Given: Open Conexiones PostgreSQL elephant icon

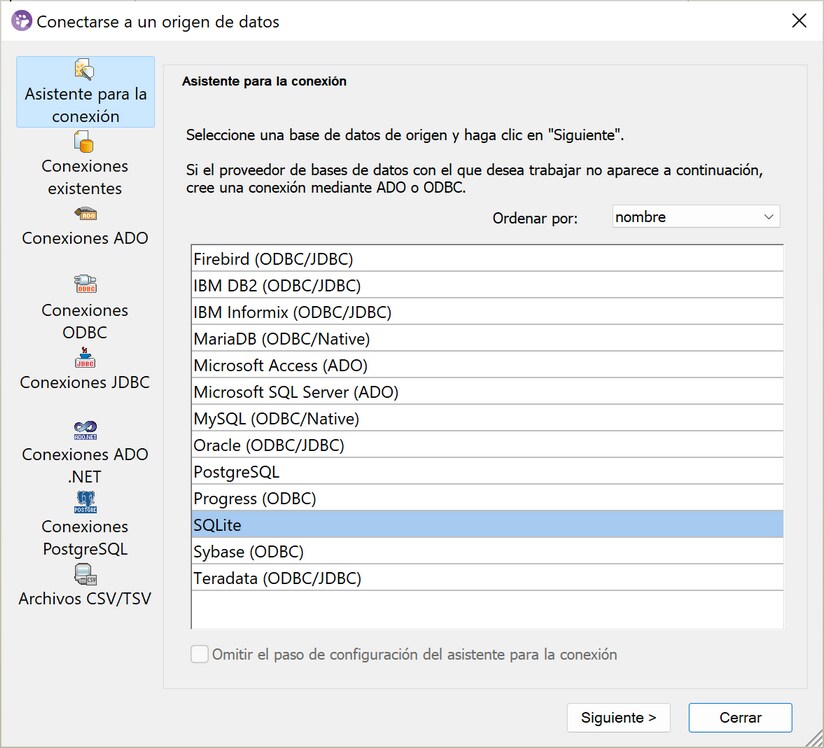Looking at the screenshot, I should (x=85, y=502).
